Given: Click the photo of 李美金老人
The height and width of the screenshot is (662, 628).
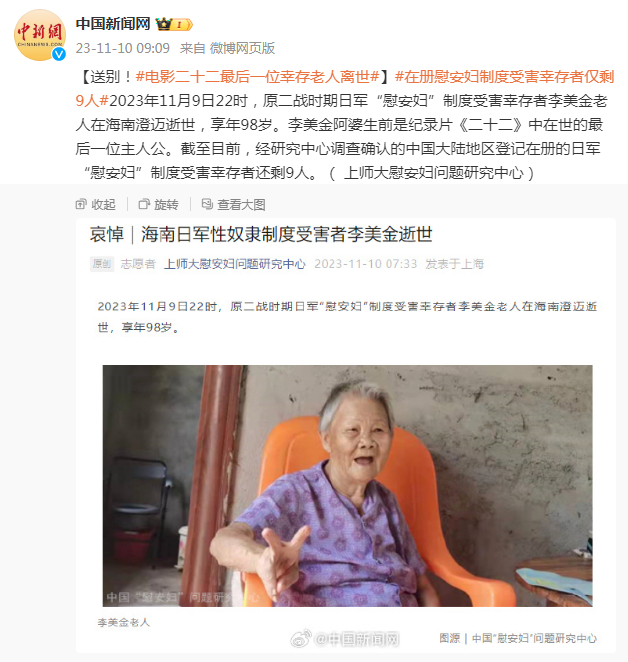Looking at the screenshot, I should tap(347, 486).
